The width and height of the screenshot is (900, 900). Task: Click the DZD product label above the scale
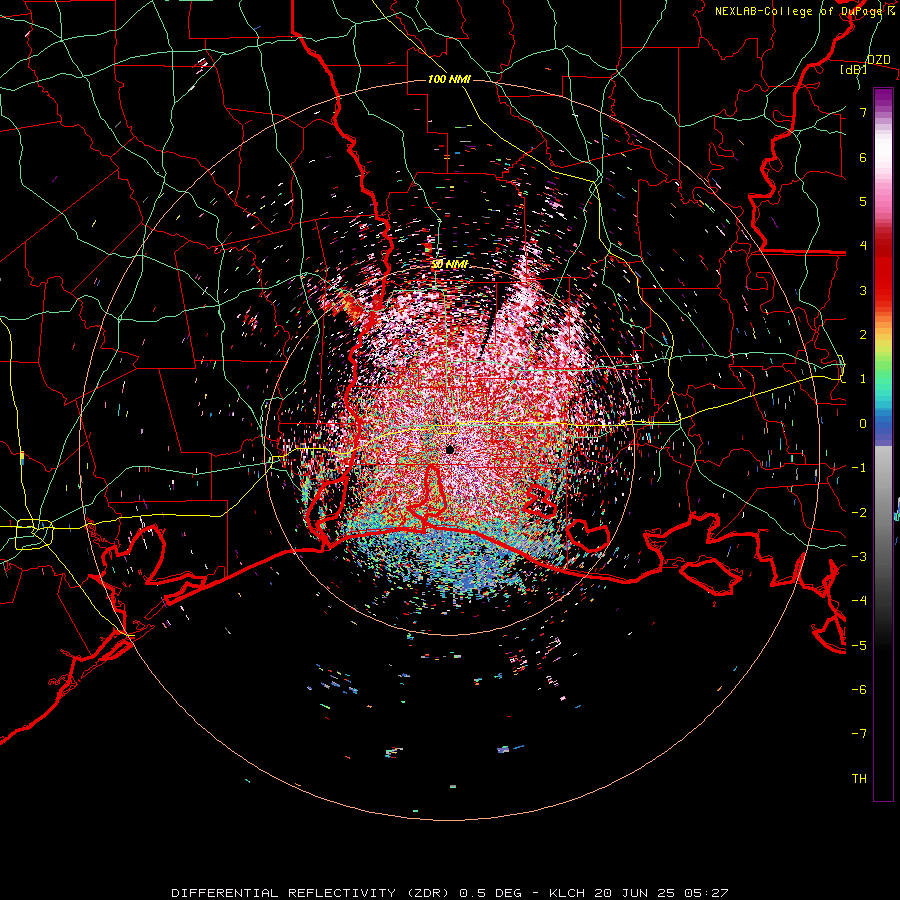pyautogui.click(x=878, y=60)
